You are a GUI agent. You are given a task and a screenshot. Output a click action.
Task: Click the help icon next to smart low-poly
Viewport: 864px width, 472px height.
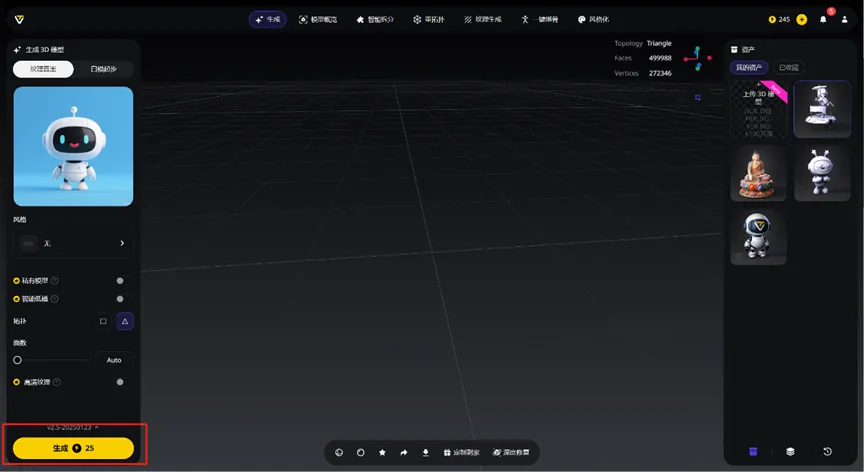click(x=55, y=299)
